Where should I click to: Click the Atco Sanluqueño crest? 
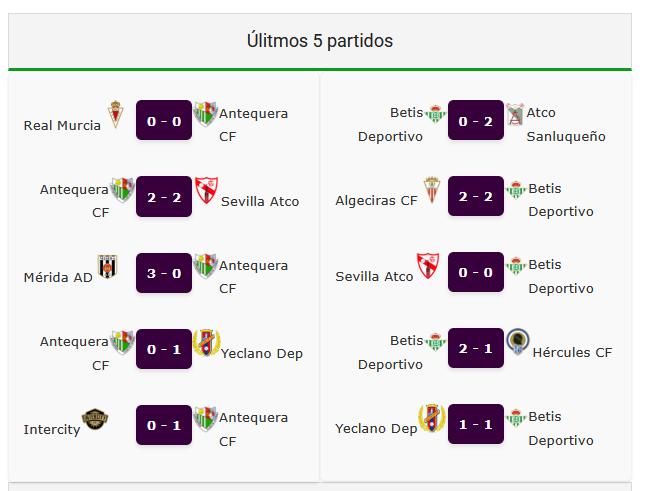pyautogui.click(x=515, y=114)
